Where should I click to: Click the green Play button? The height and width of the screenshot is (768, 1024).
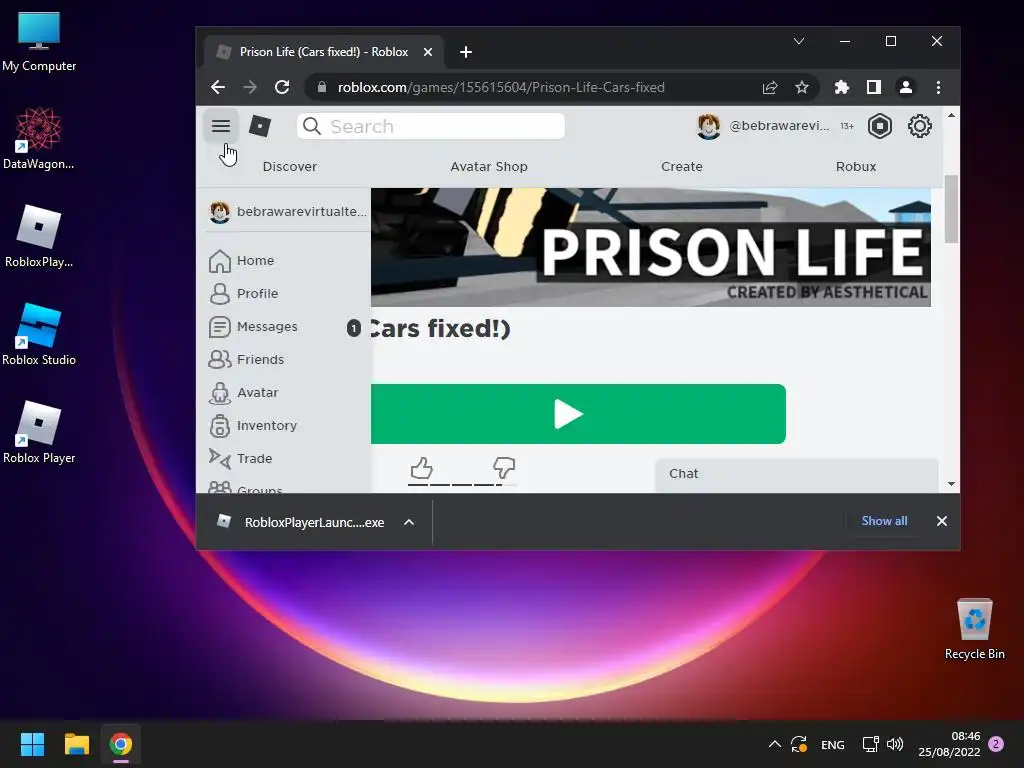(x=578, y=414)
